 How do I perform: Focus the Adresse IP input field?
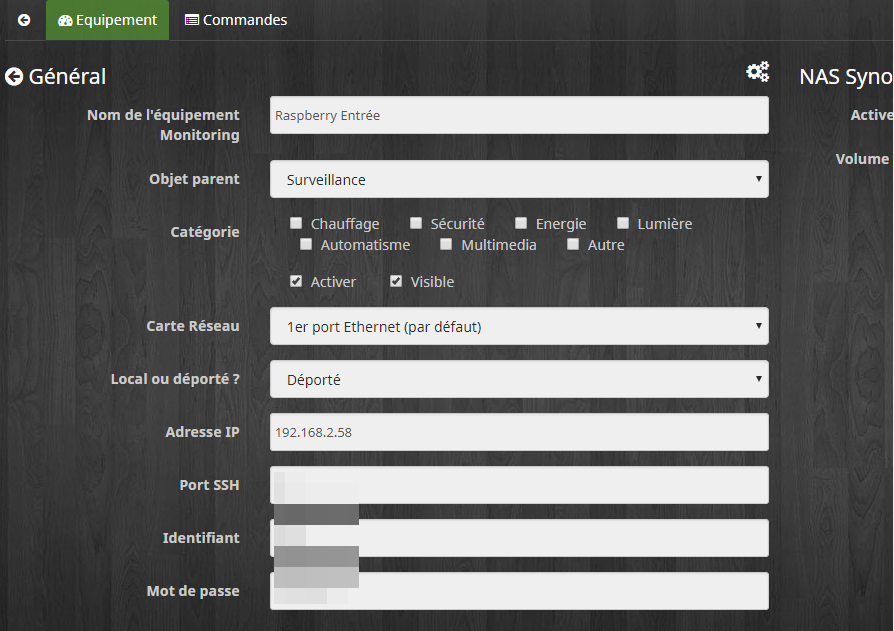point(519,432)
